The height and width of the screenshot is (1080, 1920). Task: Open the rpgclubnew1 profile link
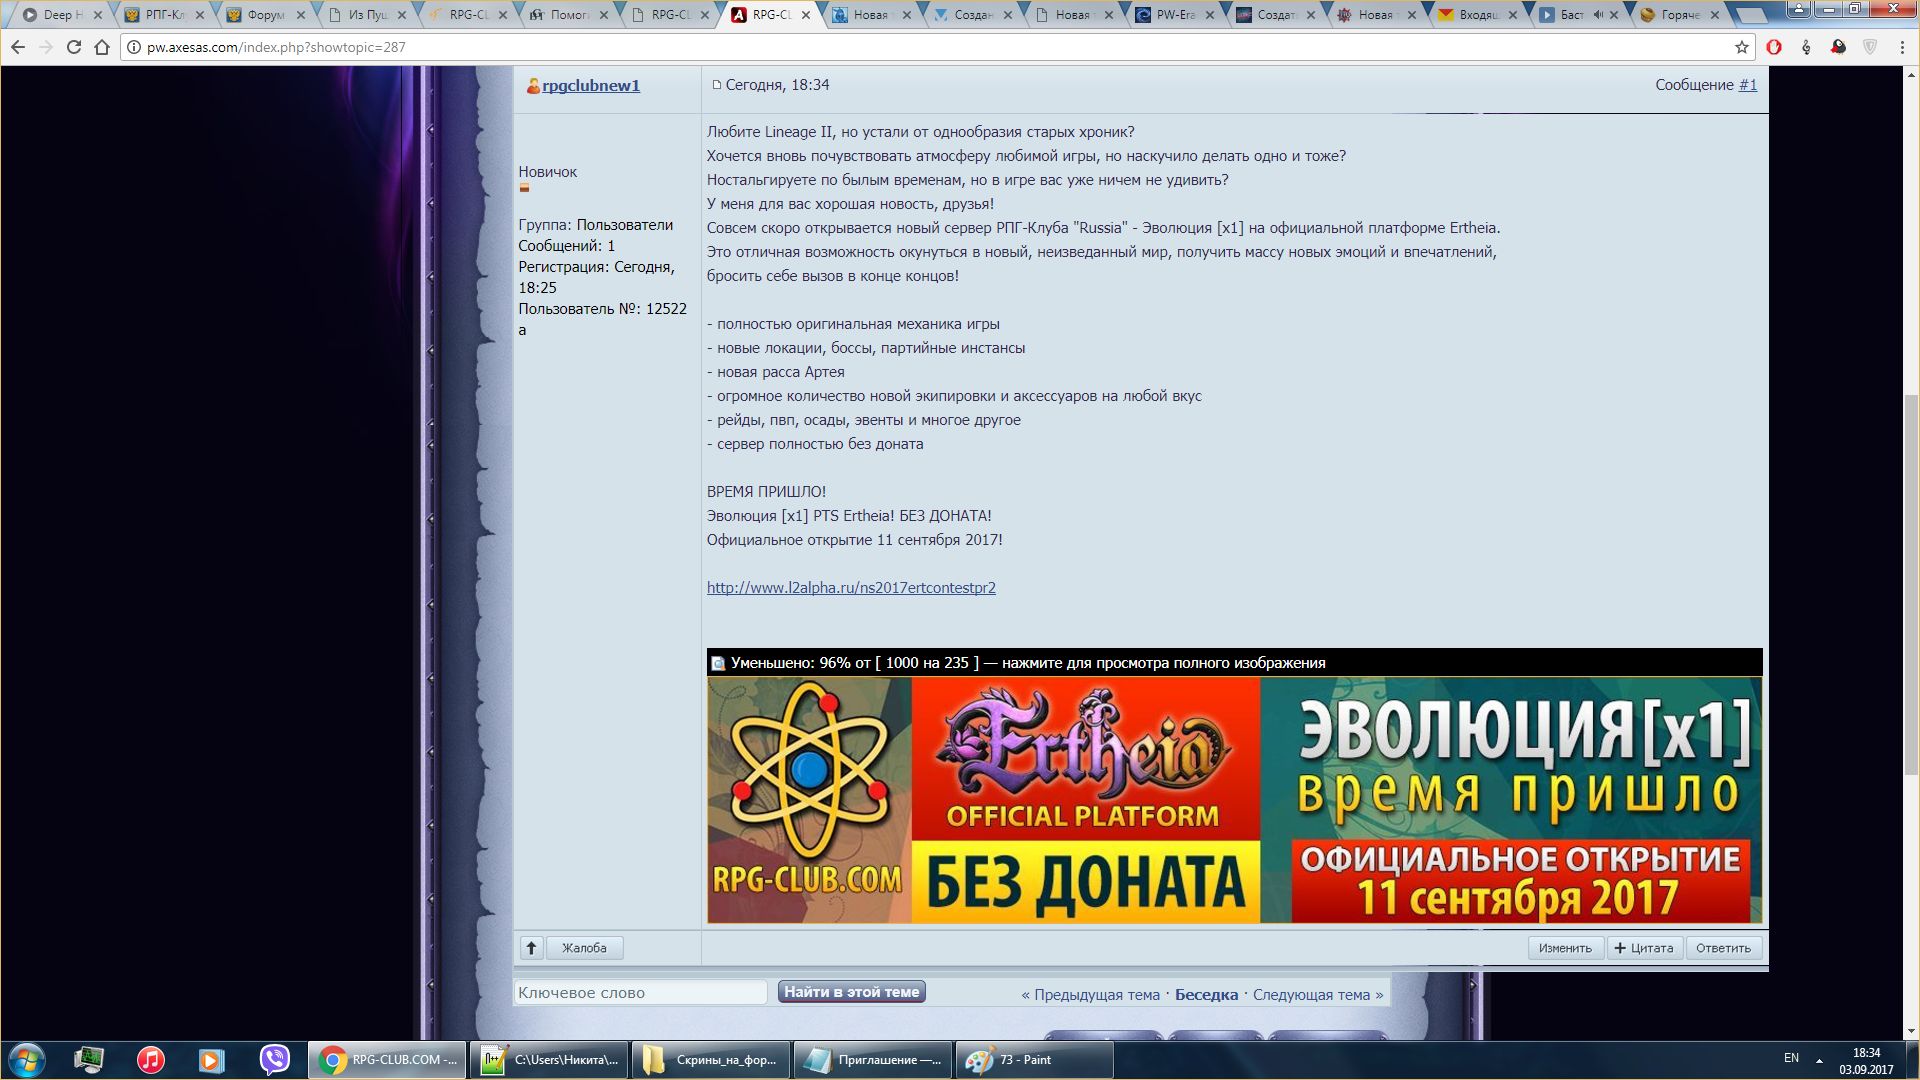click(591, 86)
